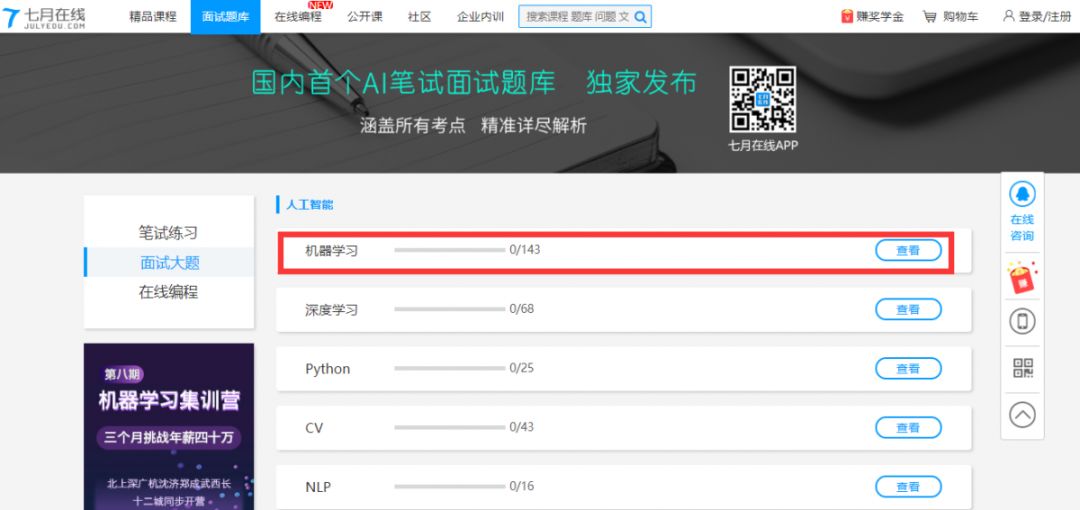Open the 公开课 nav item
1080x510 pixels.
pos(365,17)
